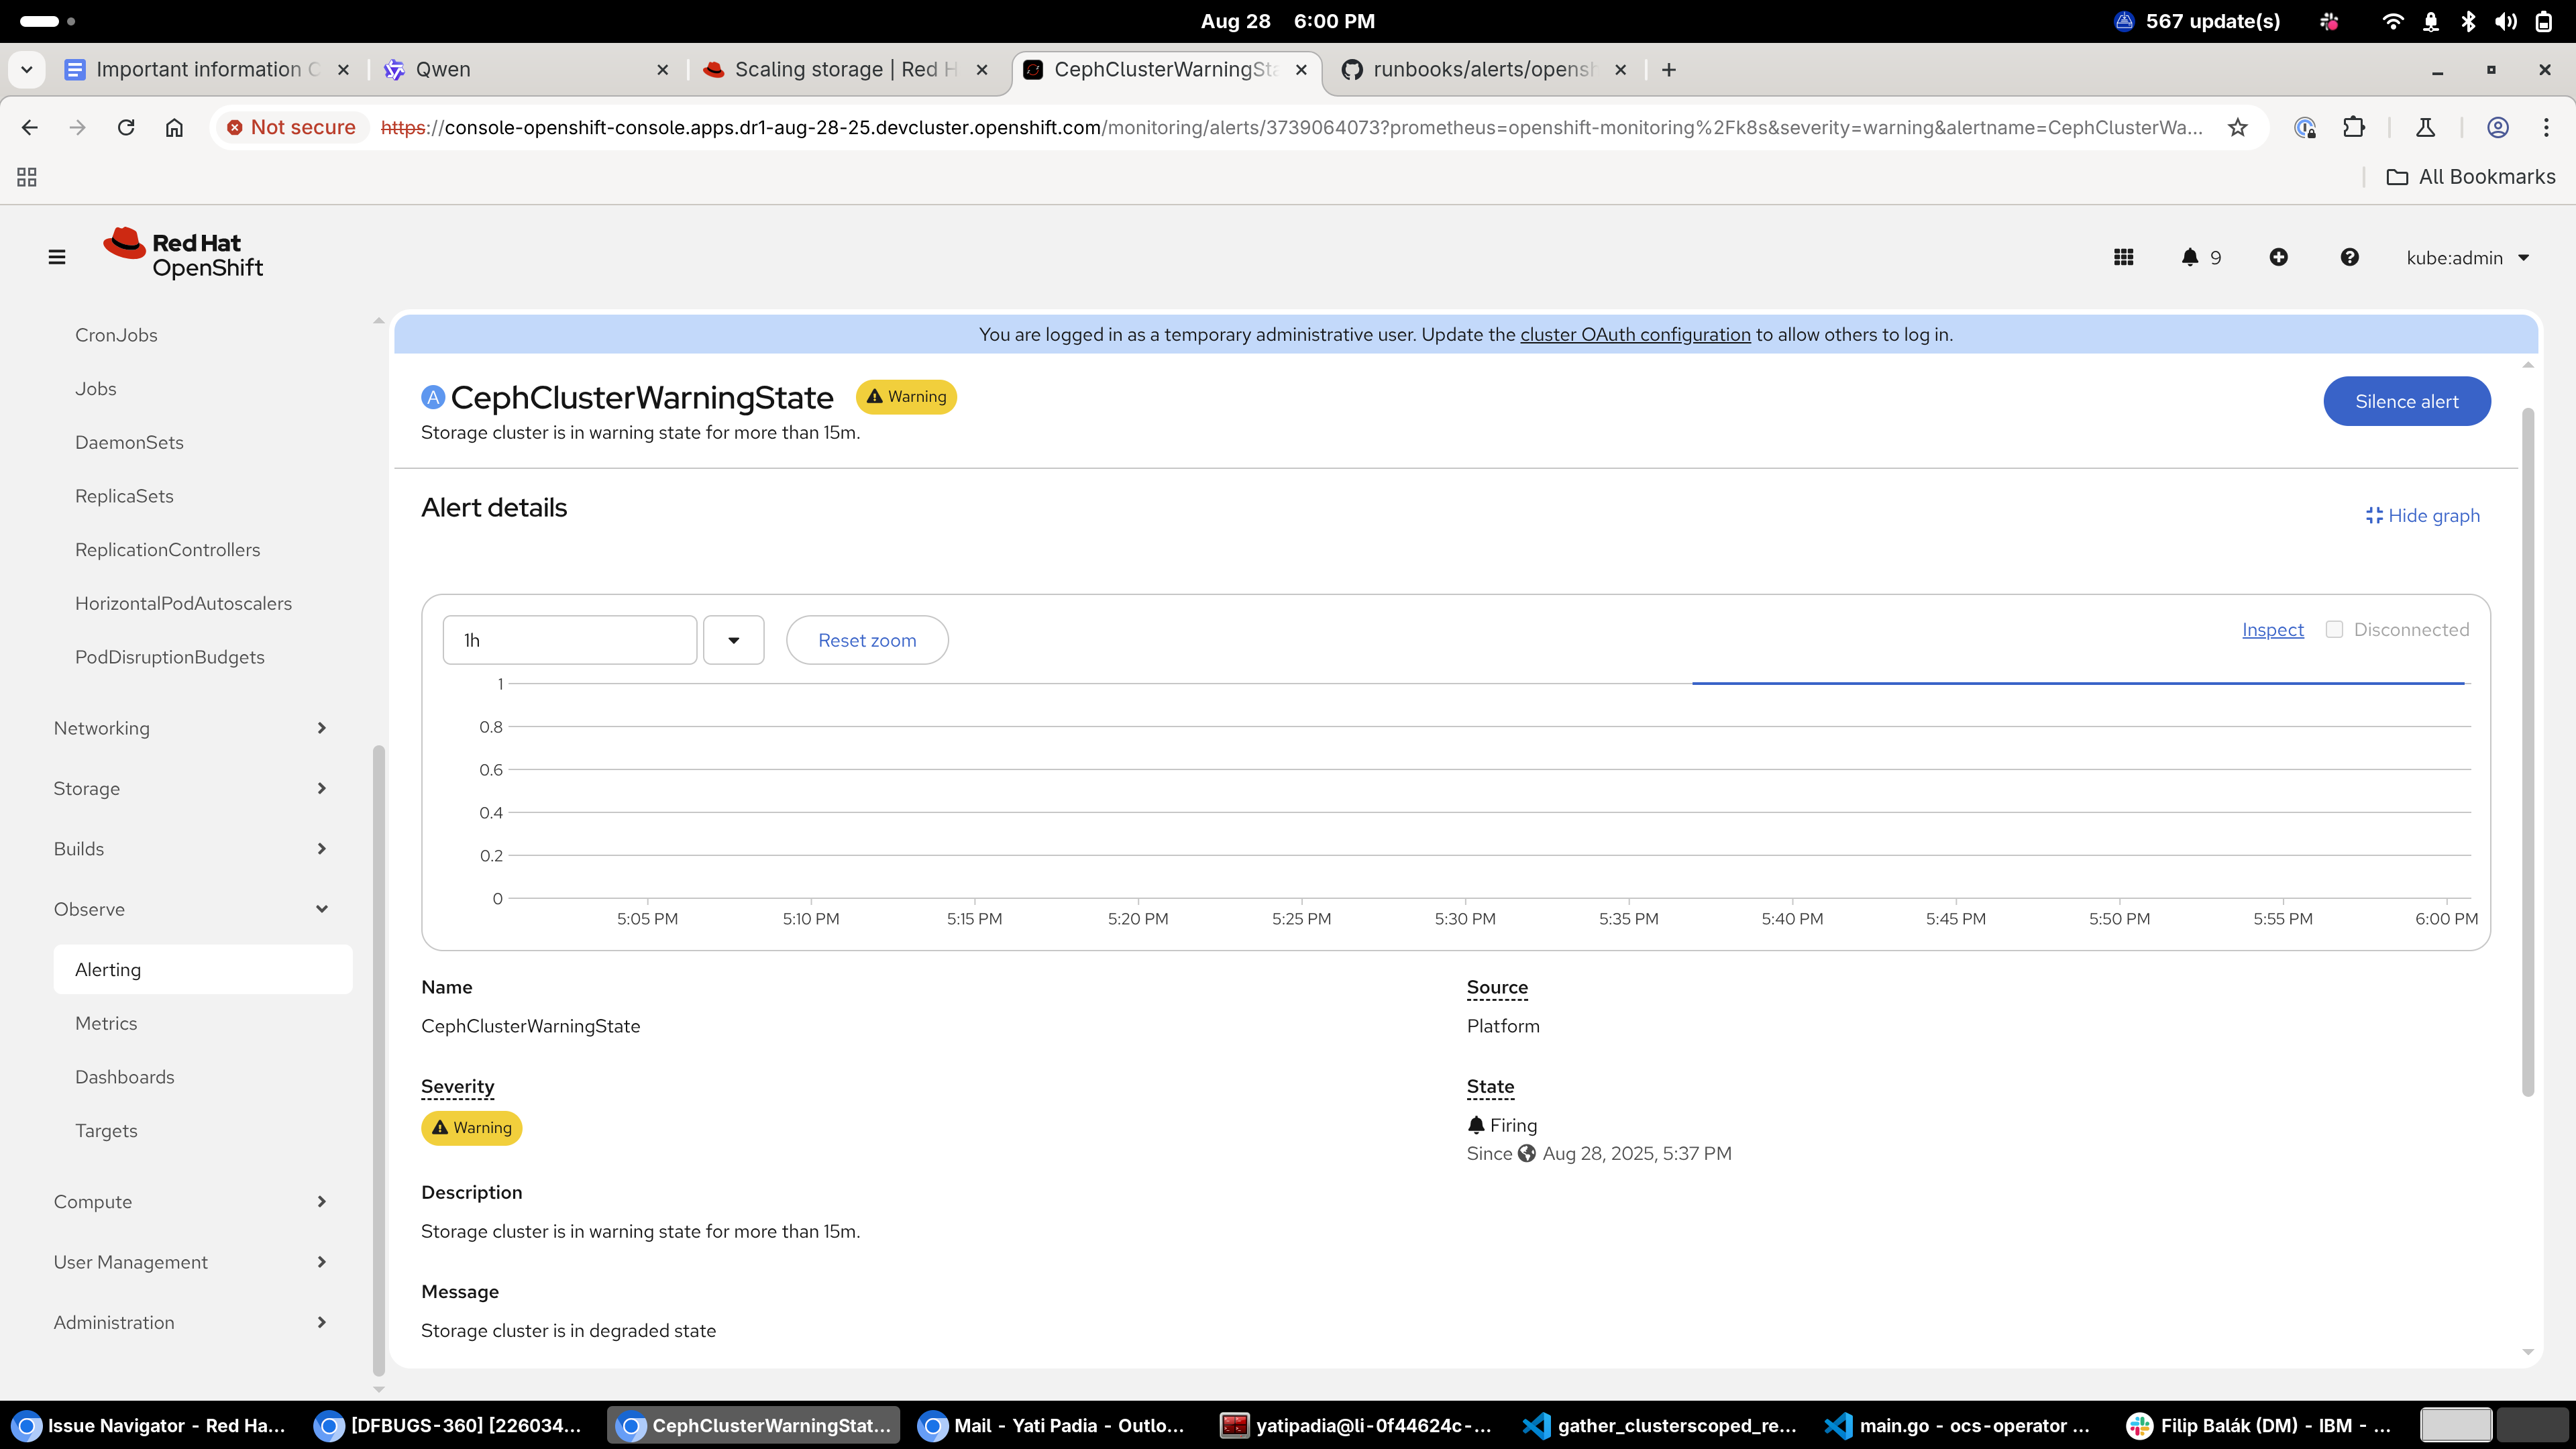Viewport: 2576px width, 1449px height.
Task: Click the main content vertical scrollbar
Action: [x=2528, y=750]
